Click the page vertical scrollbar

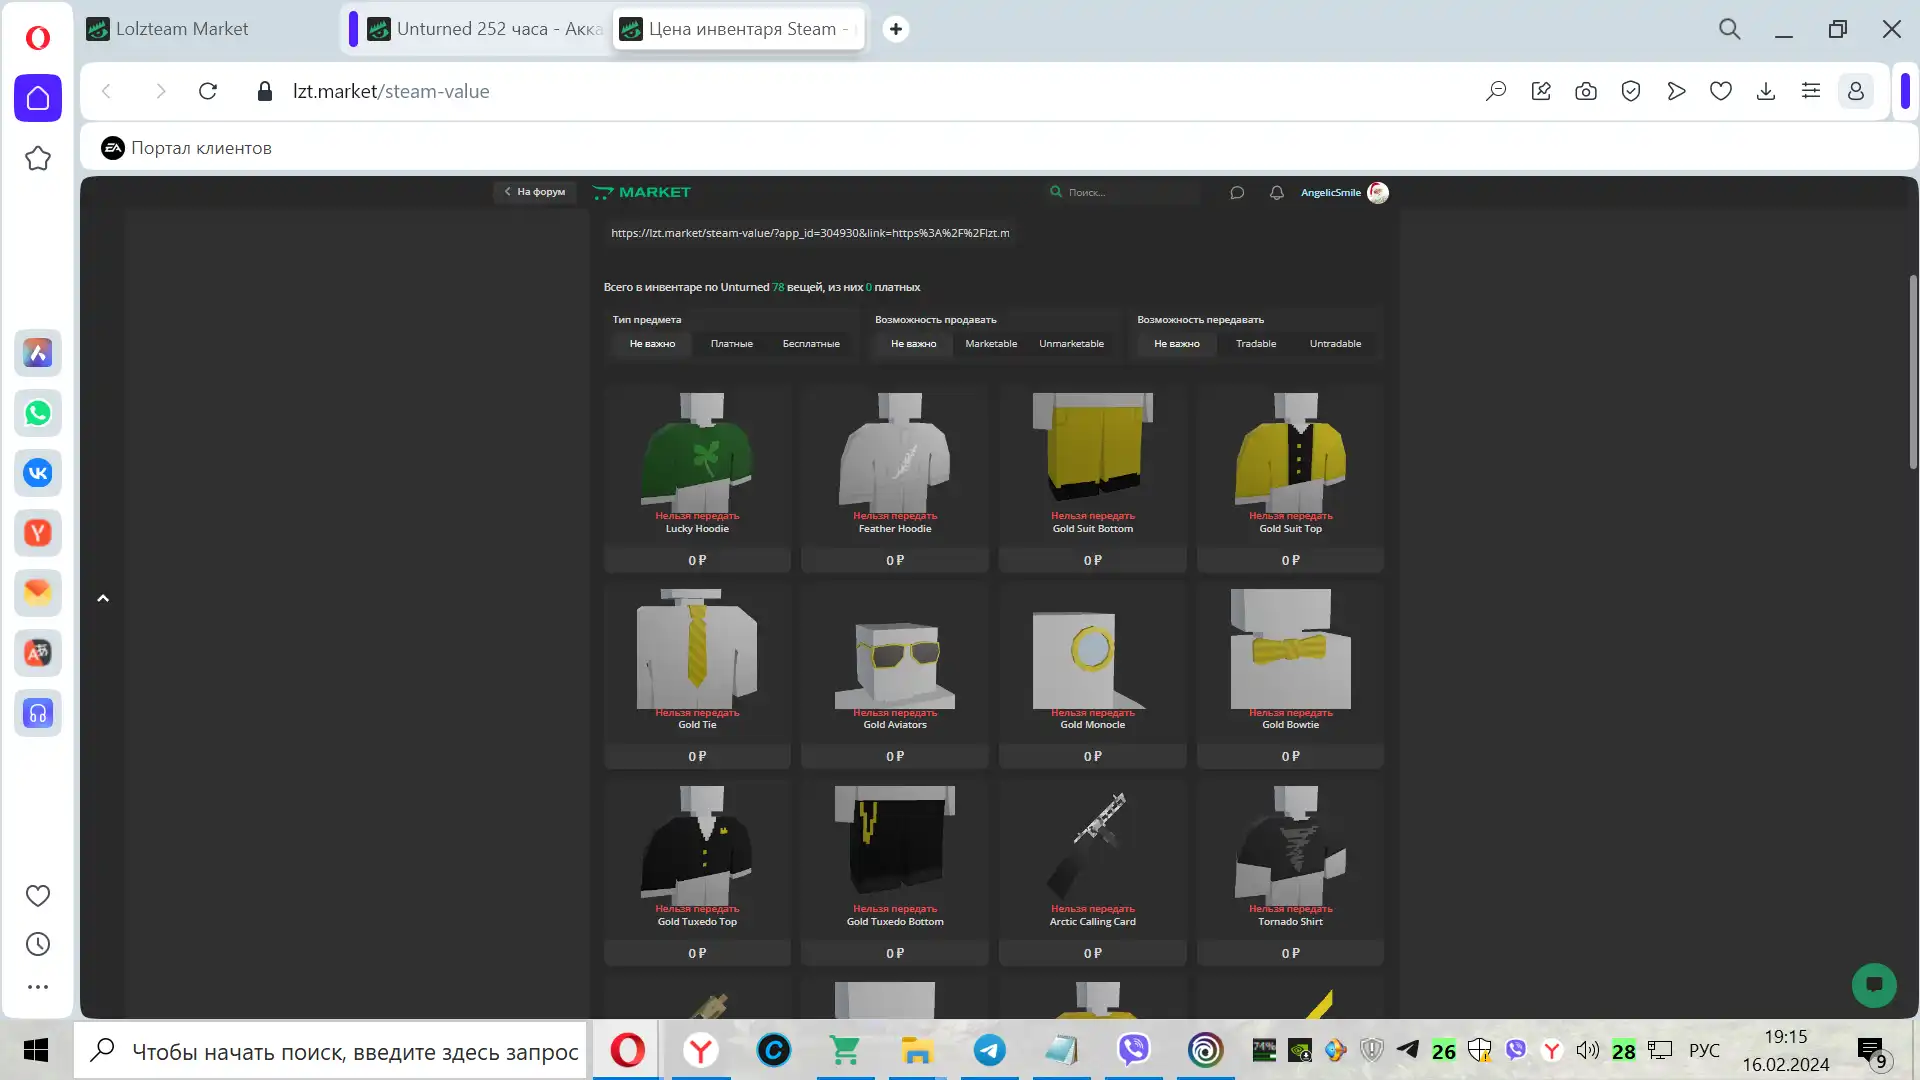click(1913, 373)
